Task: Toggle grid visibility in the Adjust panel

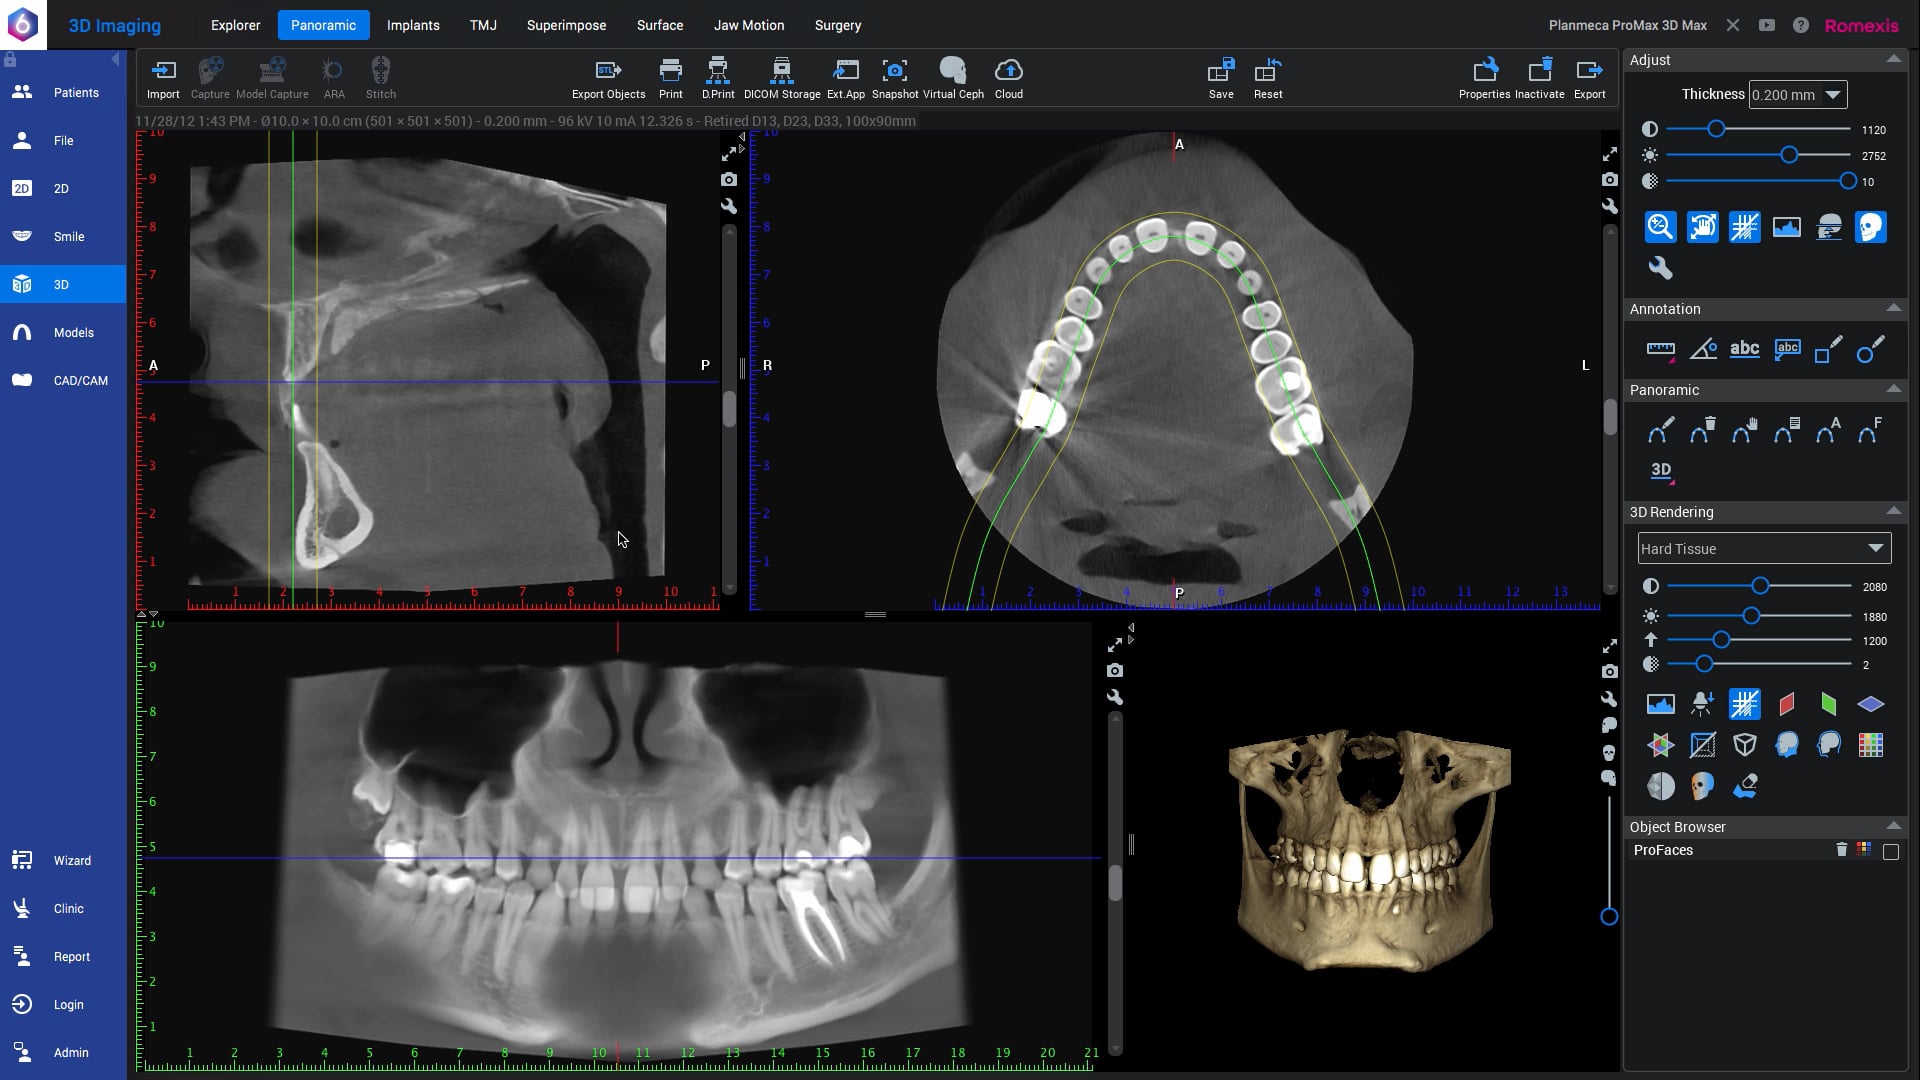Action: [1746, 227]
